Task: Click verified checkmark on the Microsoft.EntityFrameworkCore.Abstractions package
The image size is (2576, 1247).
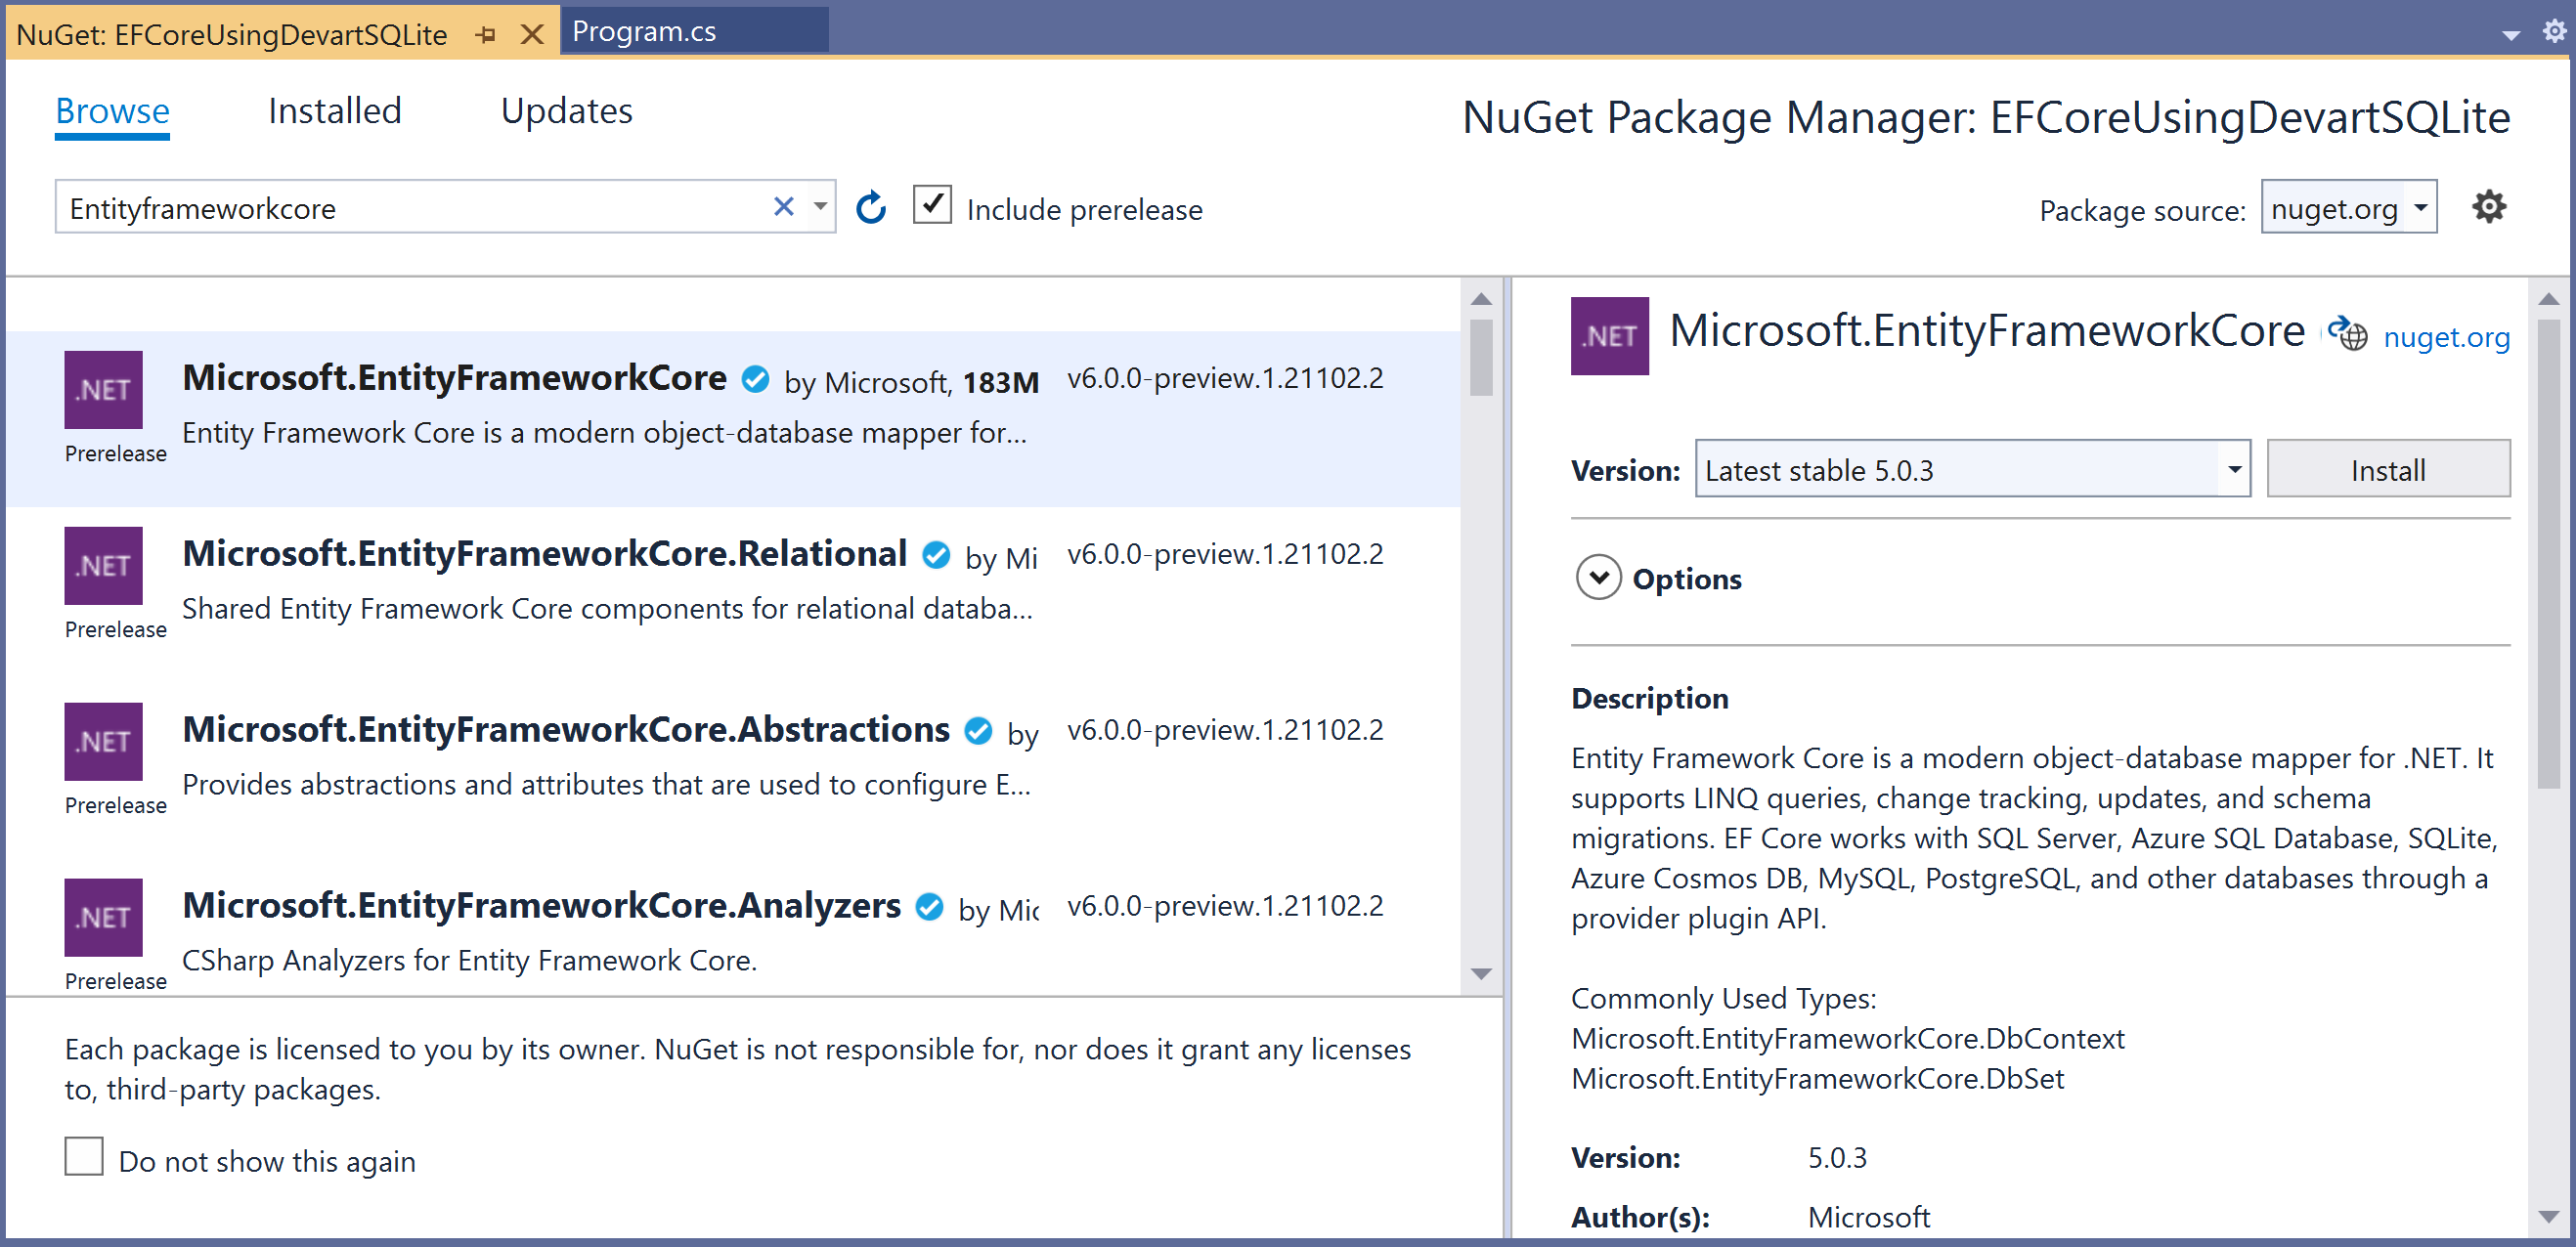Action: coord(977,731)
